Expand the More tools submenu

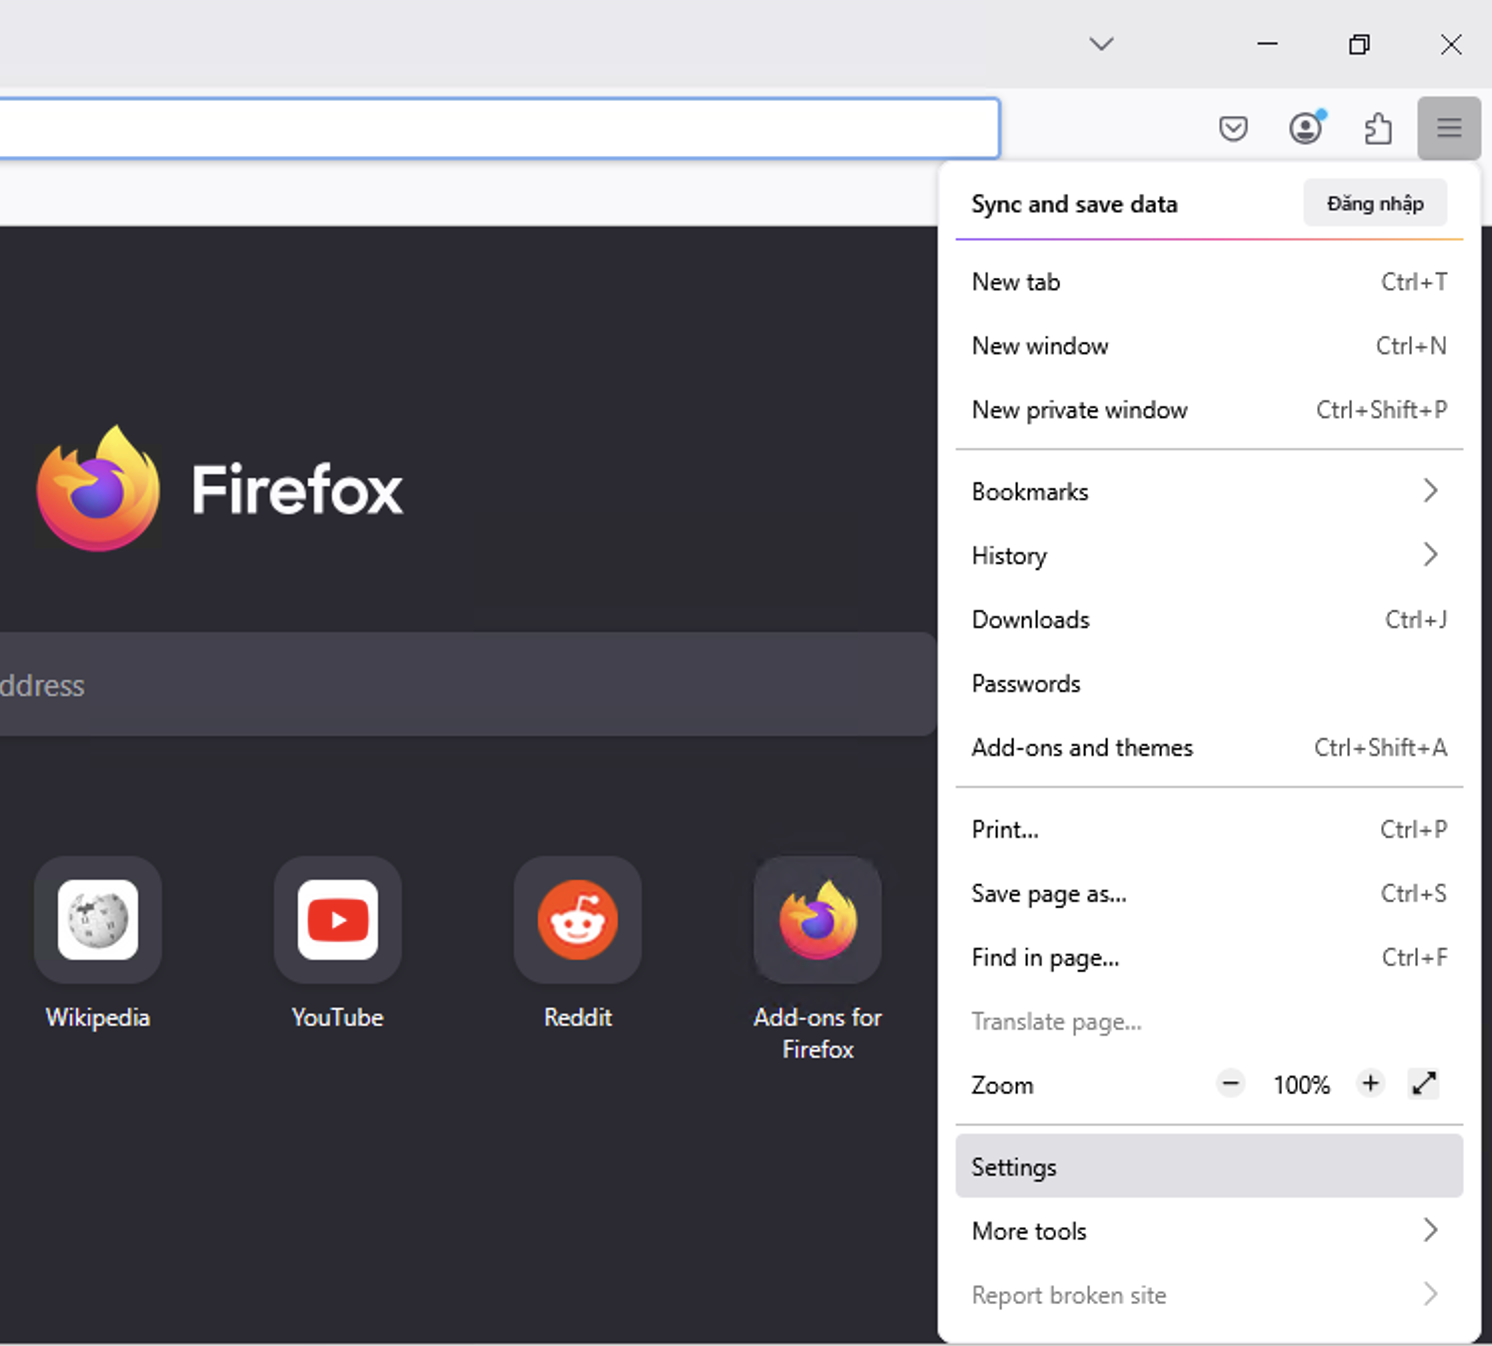[x=1208, y=1231]
